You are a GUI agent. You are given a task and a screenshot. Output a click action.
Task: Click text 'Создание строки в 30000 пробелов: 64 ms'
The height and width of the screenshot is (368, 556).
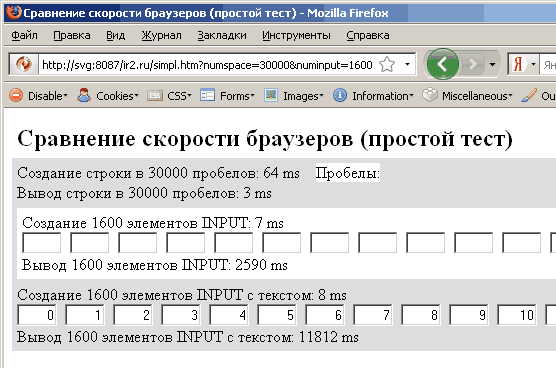pos(159,173)
